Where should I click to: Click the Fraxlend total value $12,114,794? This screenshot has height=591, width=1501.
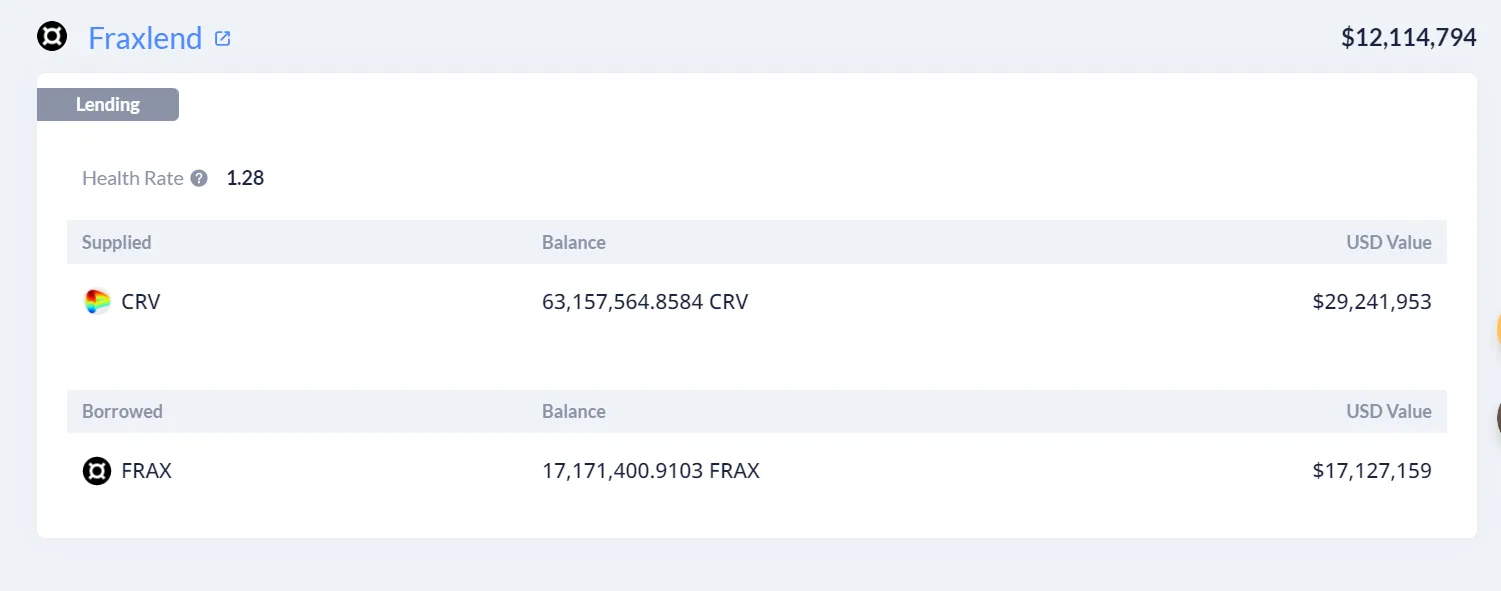[x=1408, y=38]
